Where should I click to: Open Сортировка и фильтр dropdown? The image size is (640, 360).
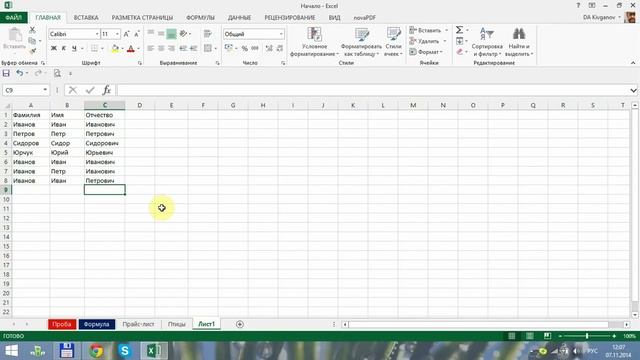[487, 42]
